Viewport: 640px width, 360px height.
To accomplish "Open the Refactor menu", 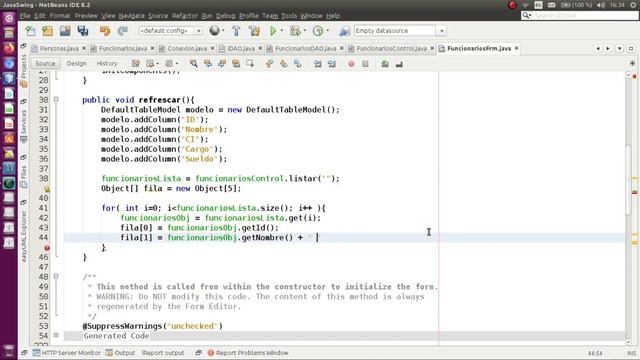I will [184, 16].
